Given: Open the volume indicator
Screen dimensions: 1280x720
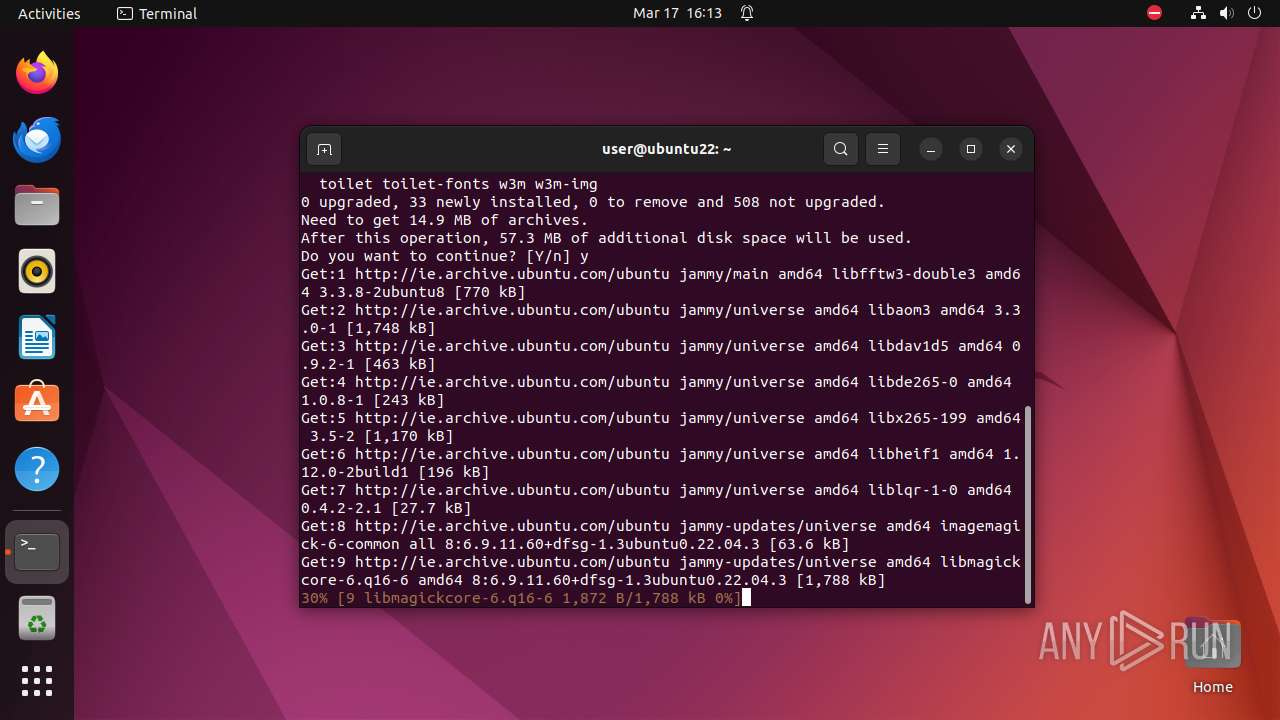Looking at the screenshot, I should pyautogui.click(x=1226, y=13).
